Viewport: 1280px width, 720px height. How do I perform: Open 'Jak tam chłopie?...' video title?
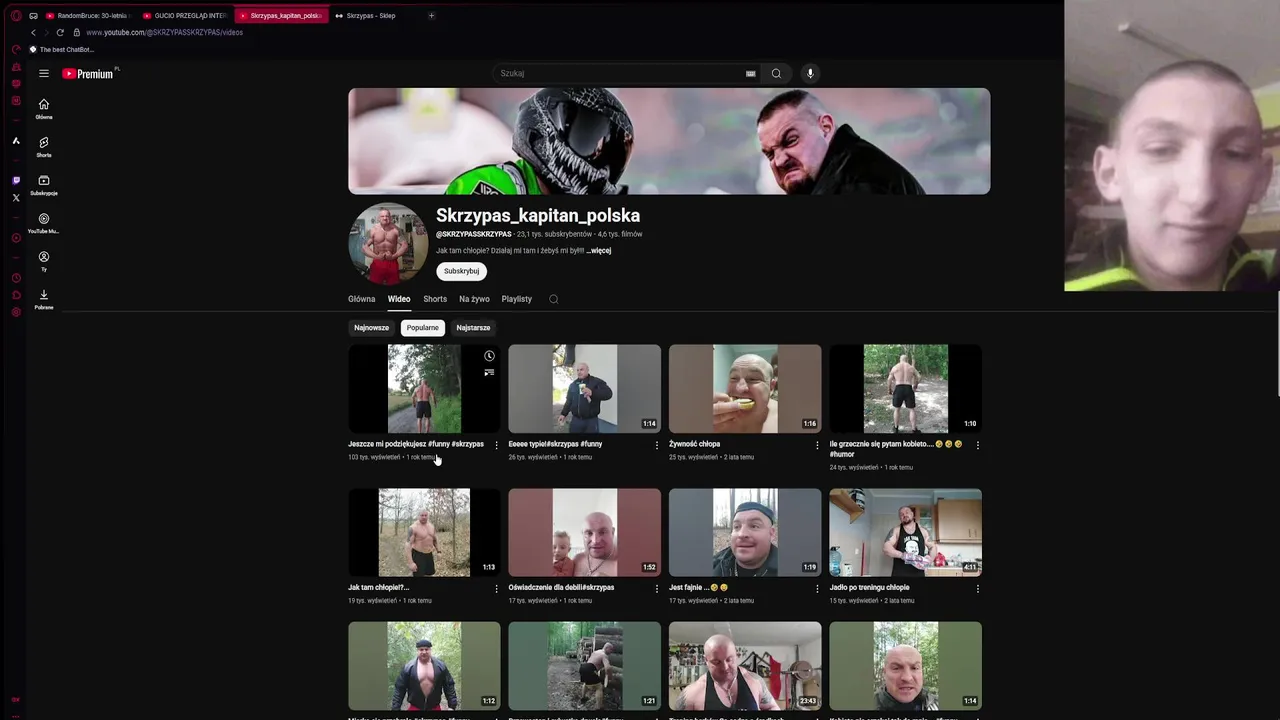tap(379, 588)
